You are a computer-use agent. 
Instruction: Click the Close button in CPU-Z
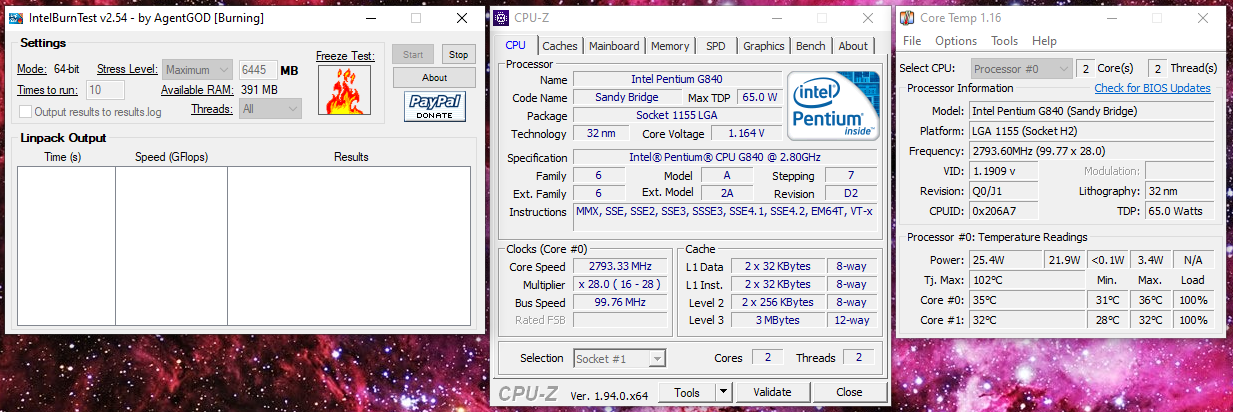849,392
